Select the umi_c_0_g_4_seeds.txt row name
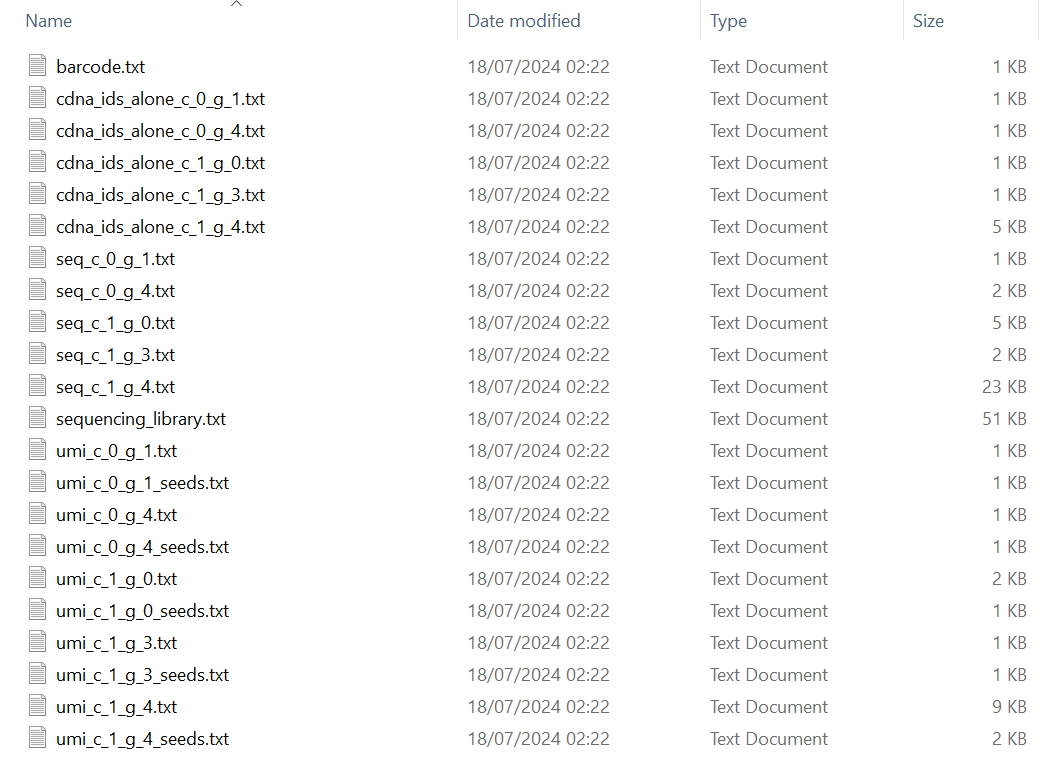This screenshot has height=769, width=1048. pos(142,547)
